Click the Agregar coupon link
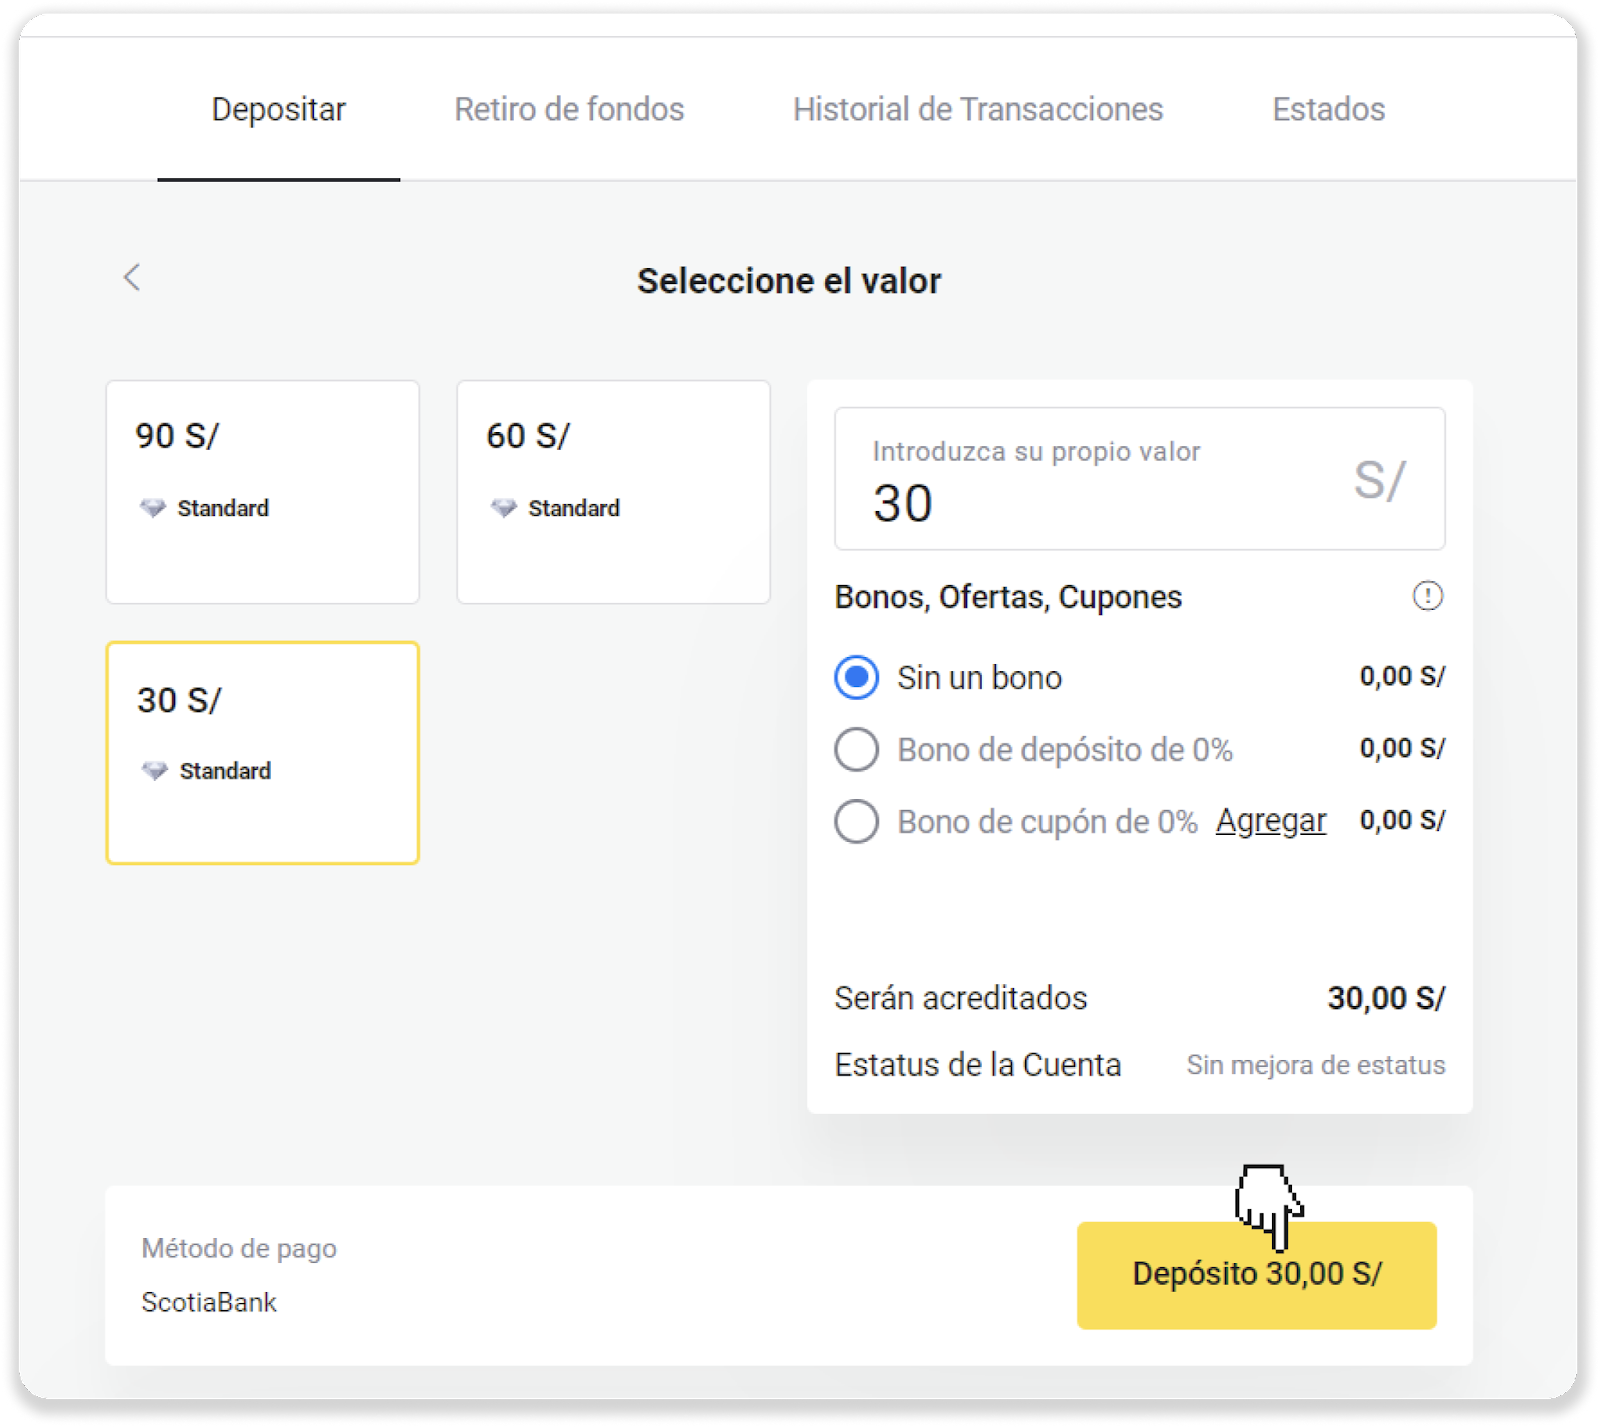This screenshot has height=1427, width=1600. (x=1270, y=821)
